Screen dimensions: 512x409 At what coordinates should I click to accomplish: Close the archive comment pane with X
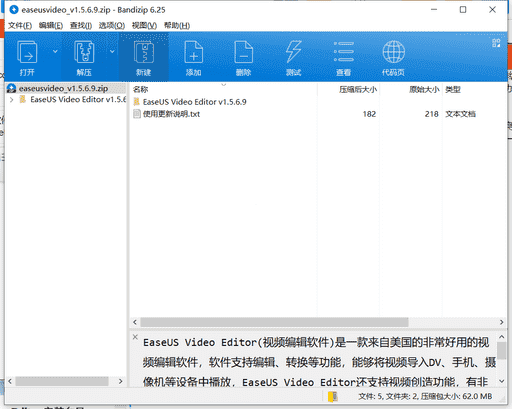click(135, 337)
